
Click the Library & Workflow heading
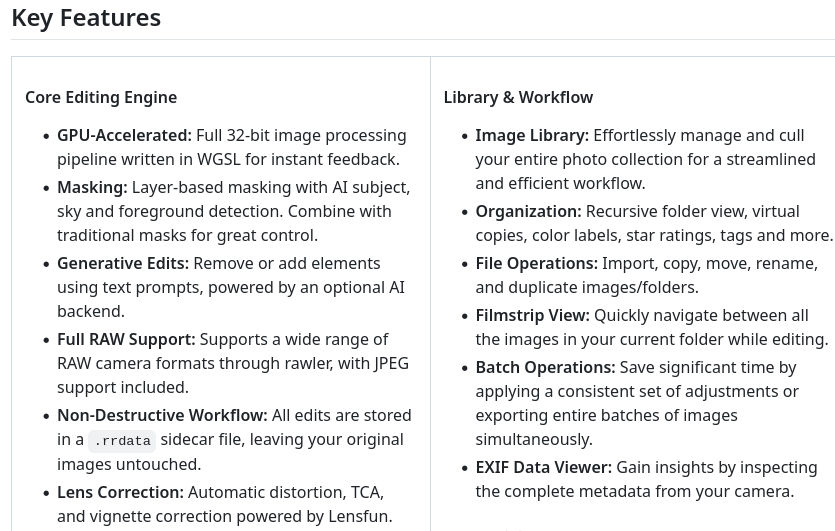tap(518, 97)
